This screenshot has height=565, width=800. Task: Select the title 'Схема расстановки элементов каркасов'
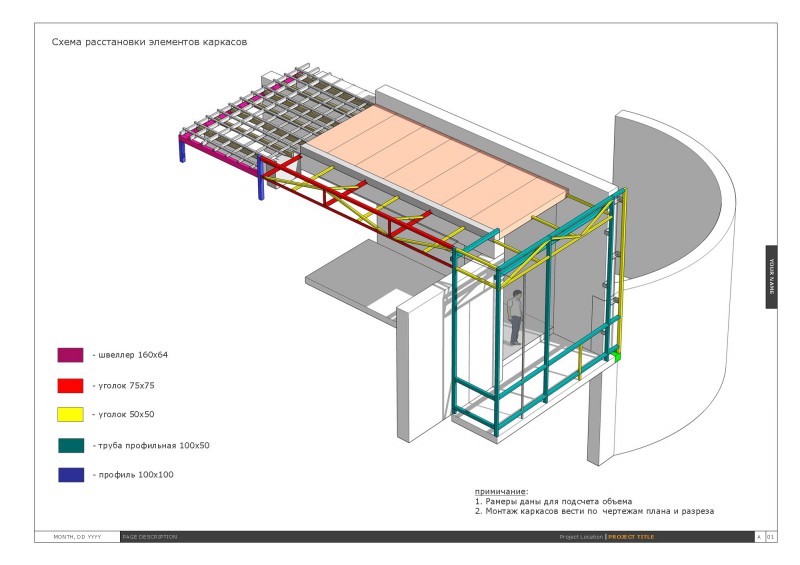pos(149,42)
